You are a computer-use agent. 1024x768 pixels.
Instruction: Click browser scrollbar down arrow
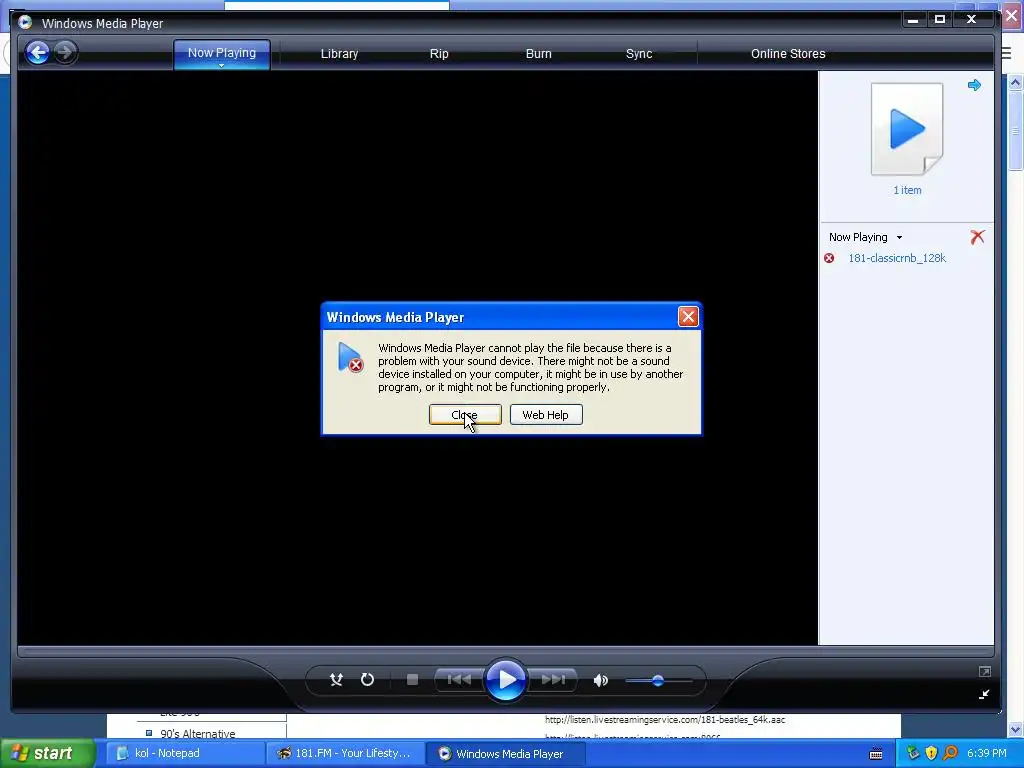[1015, 728]
